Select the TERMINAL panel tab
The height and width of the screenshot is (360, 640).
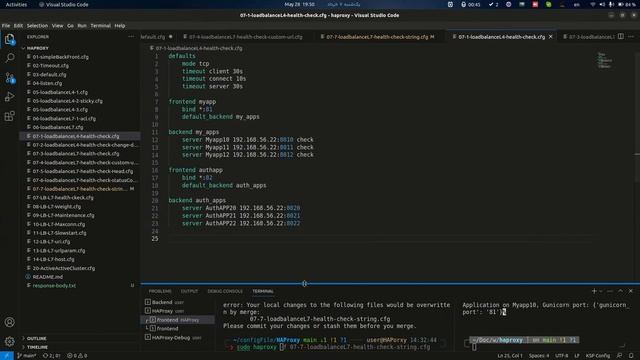tap(263, 291)
